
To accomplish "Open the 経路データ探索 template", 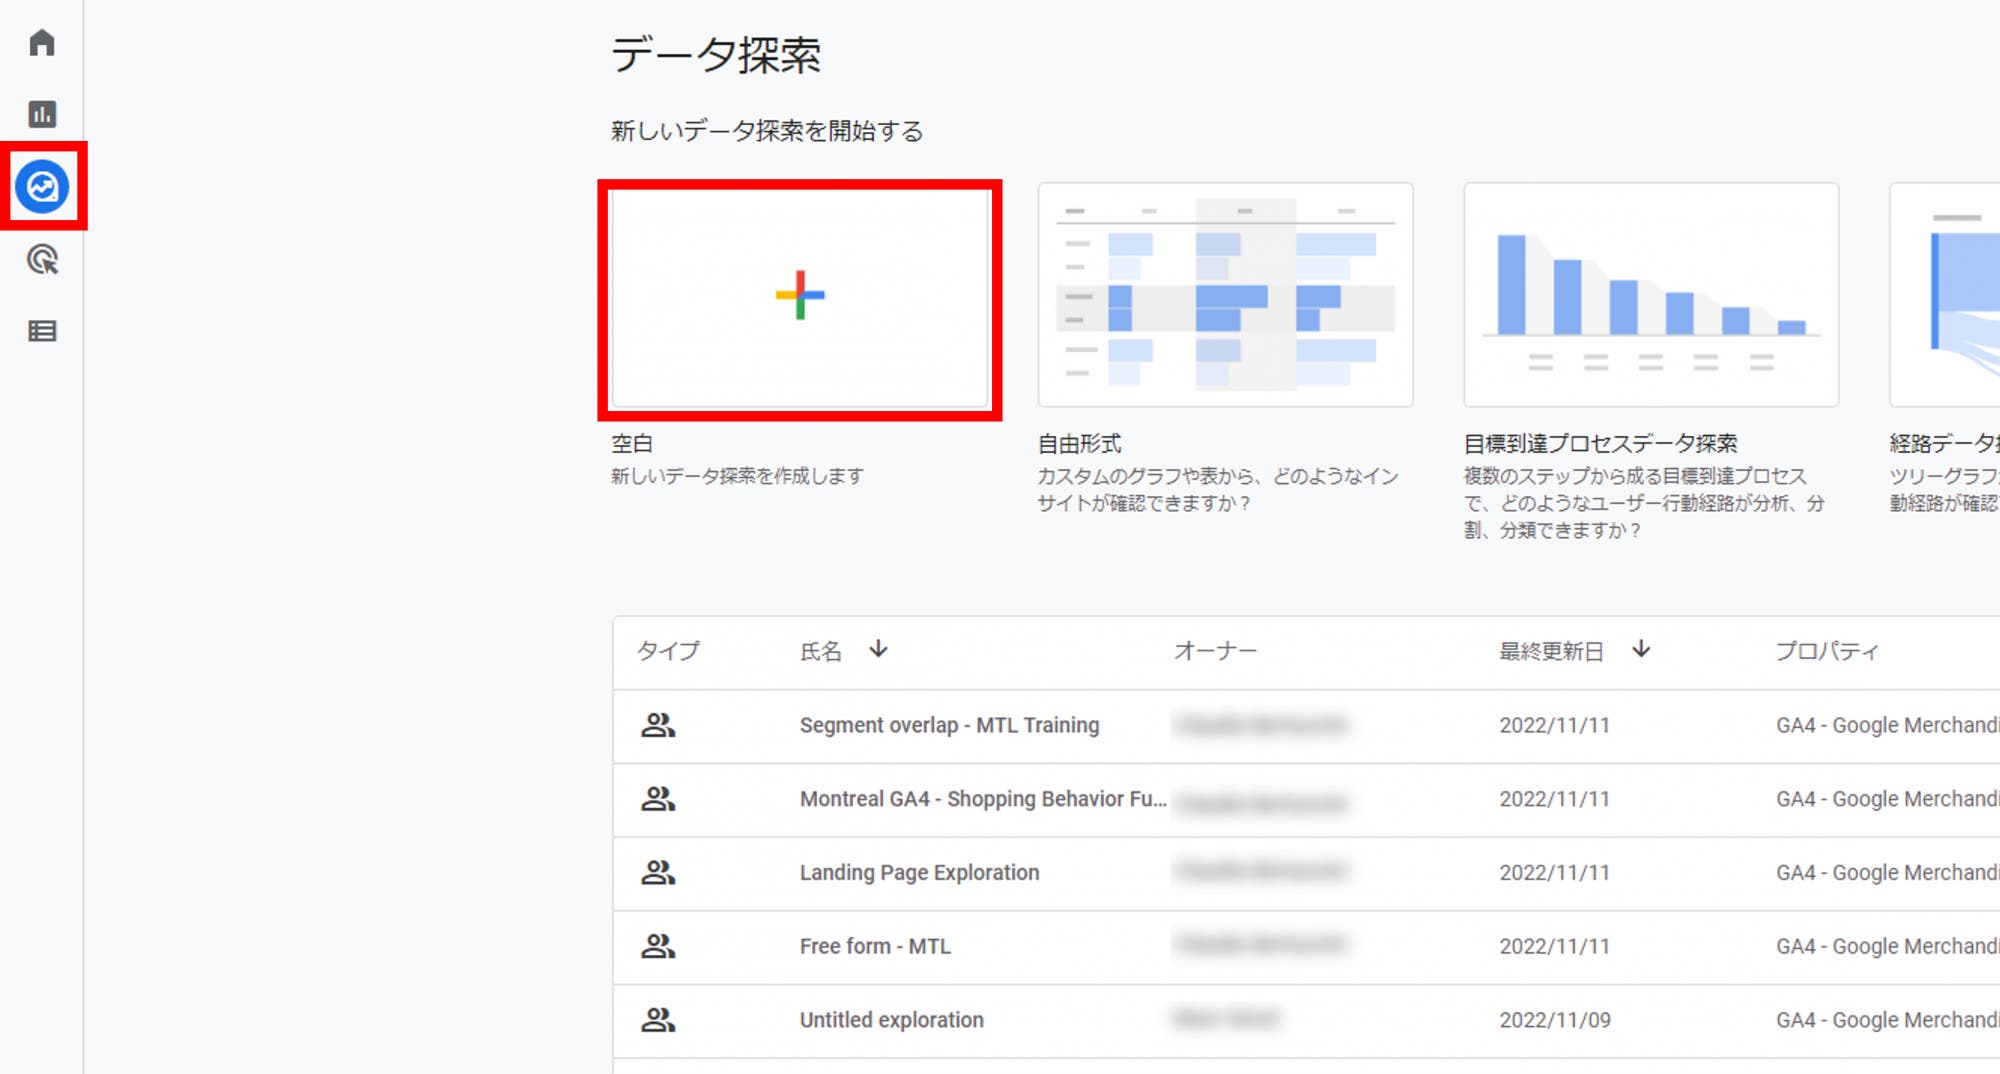I will pyautogui.click(x=1950, y=296).
